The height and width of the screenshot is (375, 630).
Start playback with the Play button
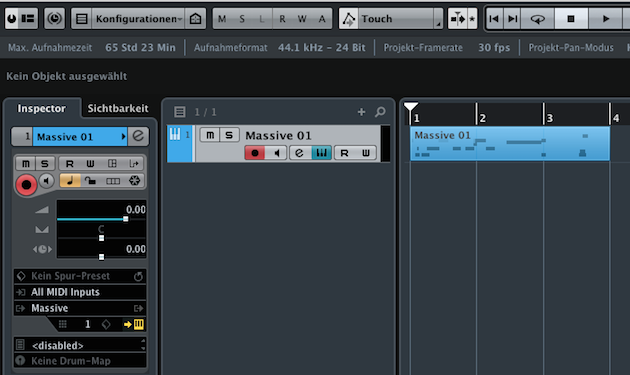tap(605, 18)
